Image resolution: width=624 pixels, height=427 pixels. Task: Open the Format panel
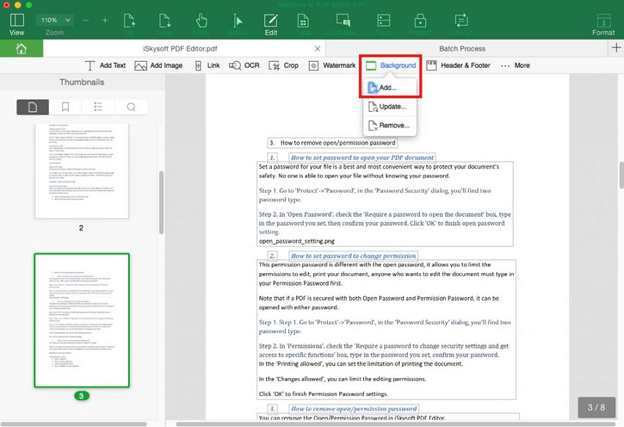pyautogui.click(x=603, y=24)
